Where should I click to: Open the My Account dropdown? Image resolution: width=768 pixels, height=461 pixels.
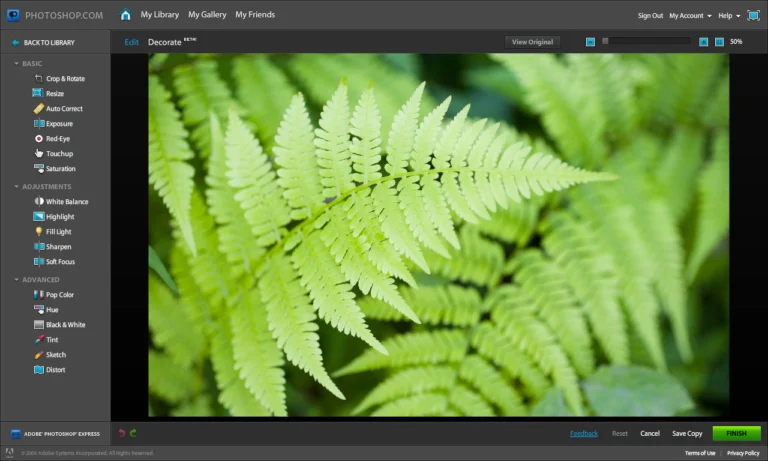coord(690,16)
